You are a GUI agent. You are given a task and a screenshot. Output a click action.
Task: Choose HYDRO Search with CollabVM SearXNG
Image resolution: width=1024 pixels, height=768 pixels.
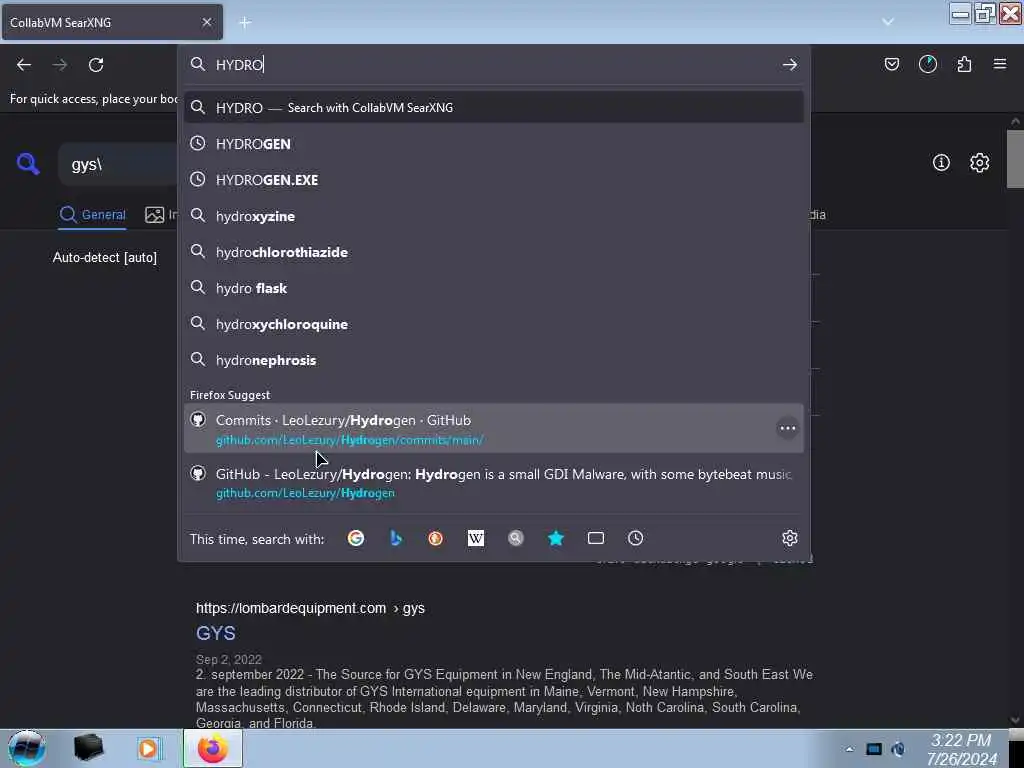494,108
